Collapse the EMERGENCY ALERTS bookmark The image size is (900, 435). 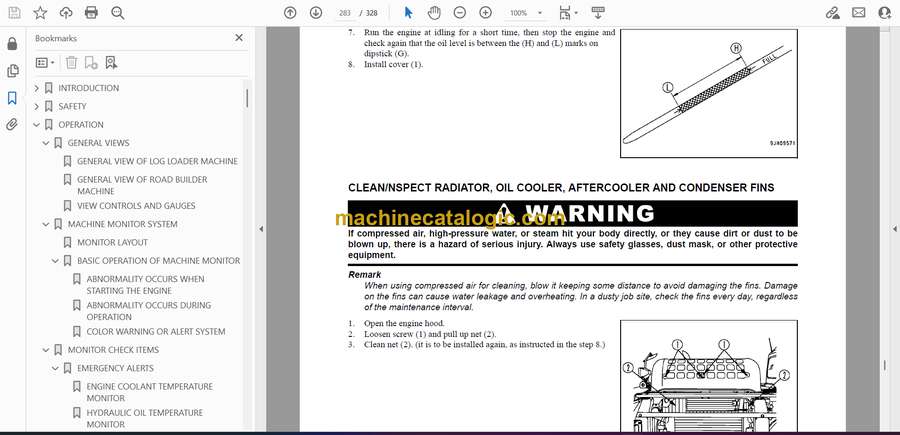click(55, 368)
